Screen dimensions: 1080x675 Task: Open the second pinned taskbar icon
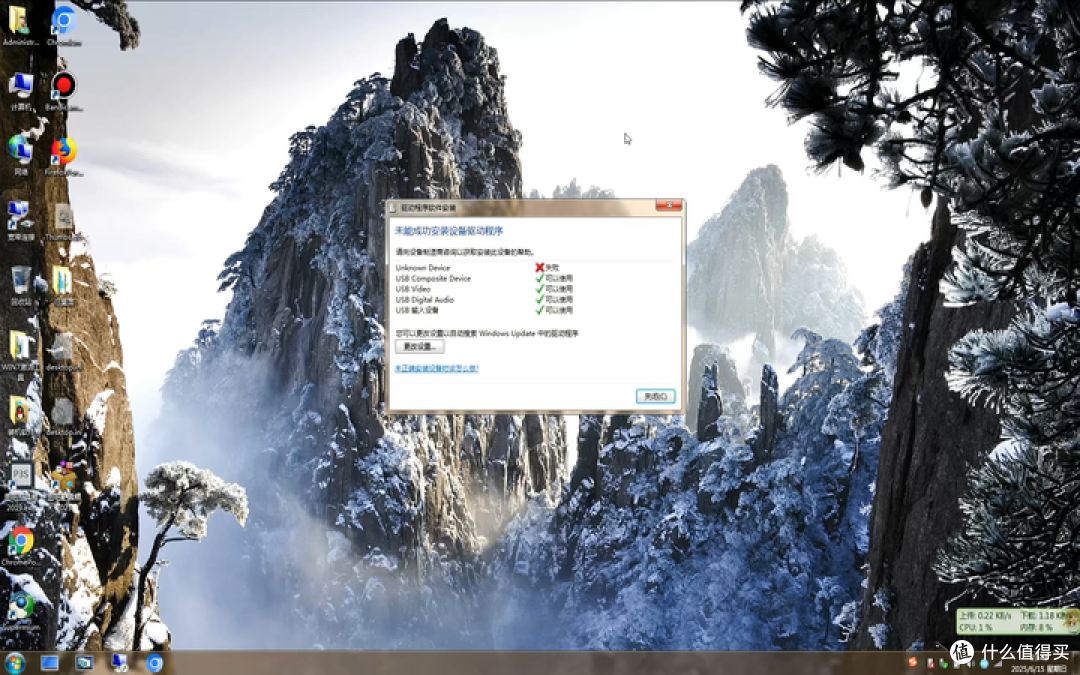click(84, 663)
